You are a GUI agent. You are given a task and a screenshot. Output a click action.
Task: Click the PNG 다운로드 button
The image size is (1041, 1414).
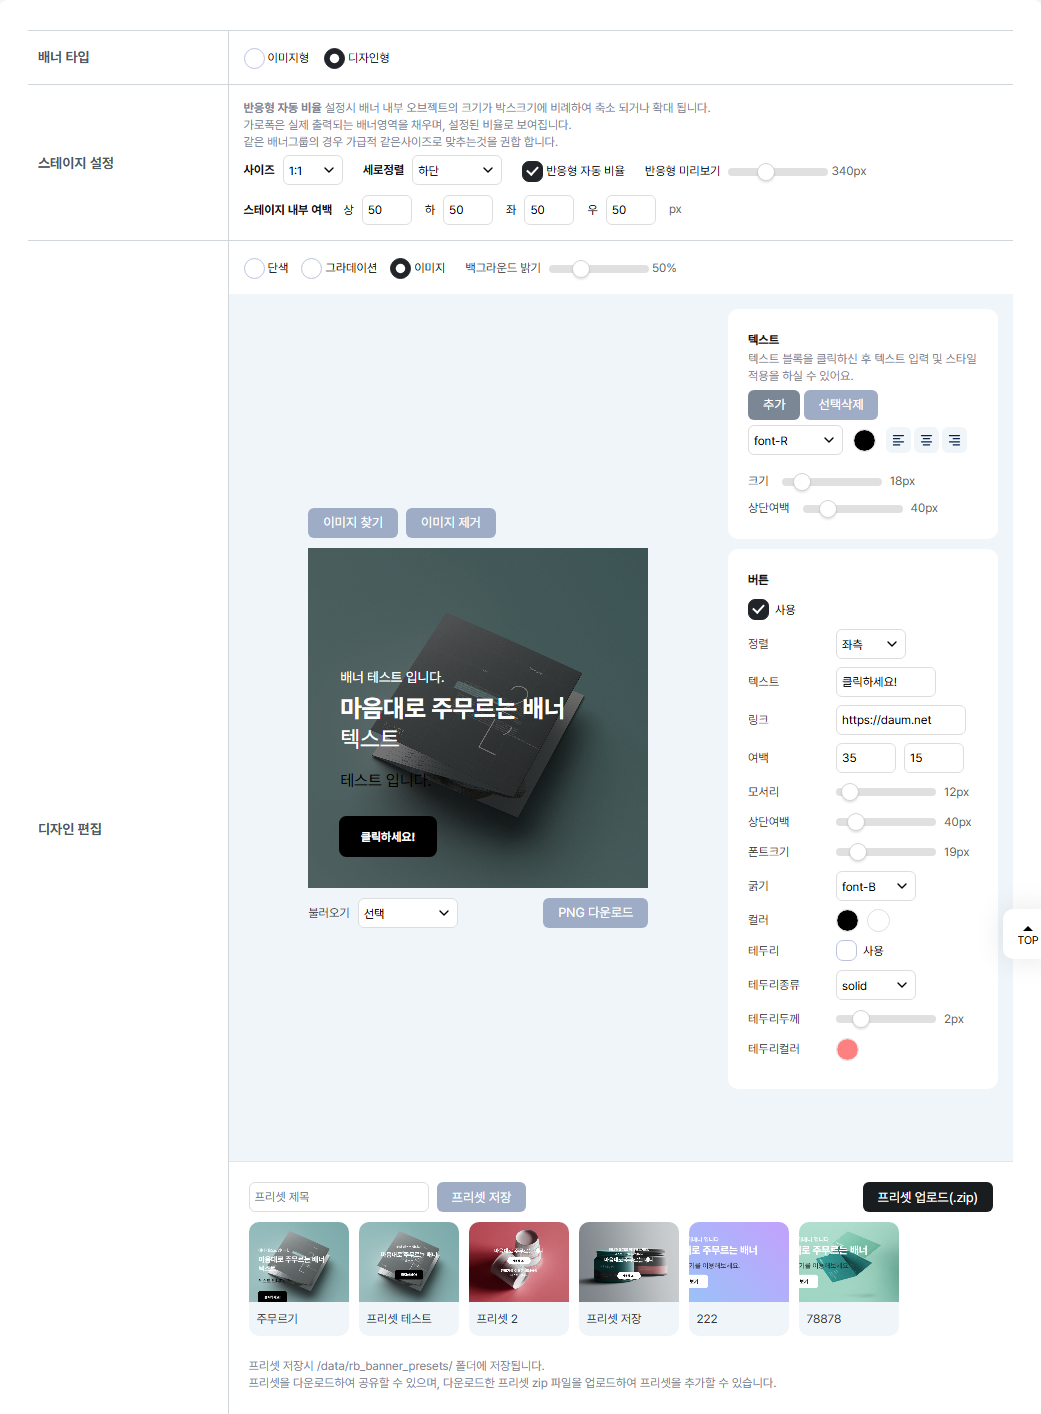595,913
